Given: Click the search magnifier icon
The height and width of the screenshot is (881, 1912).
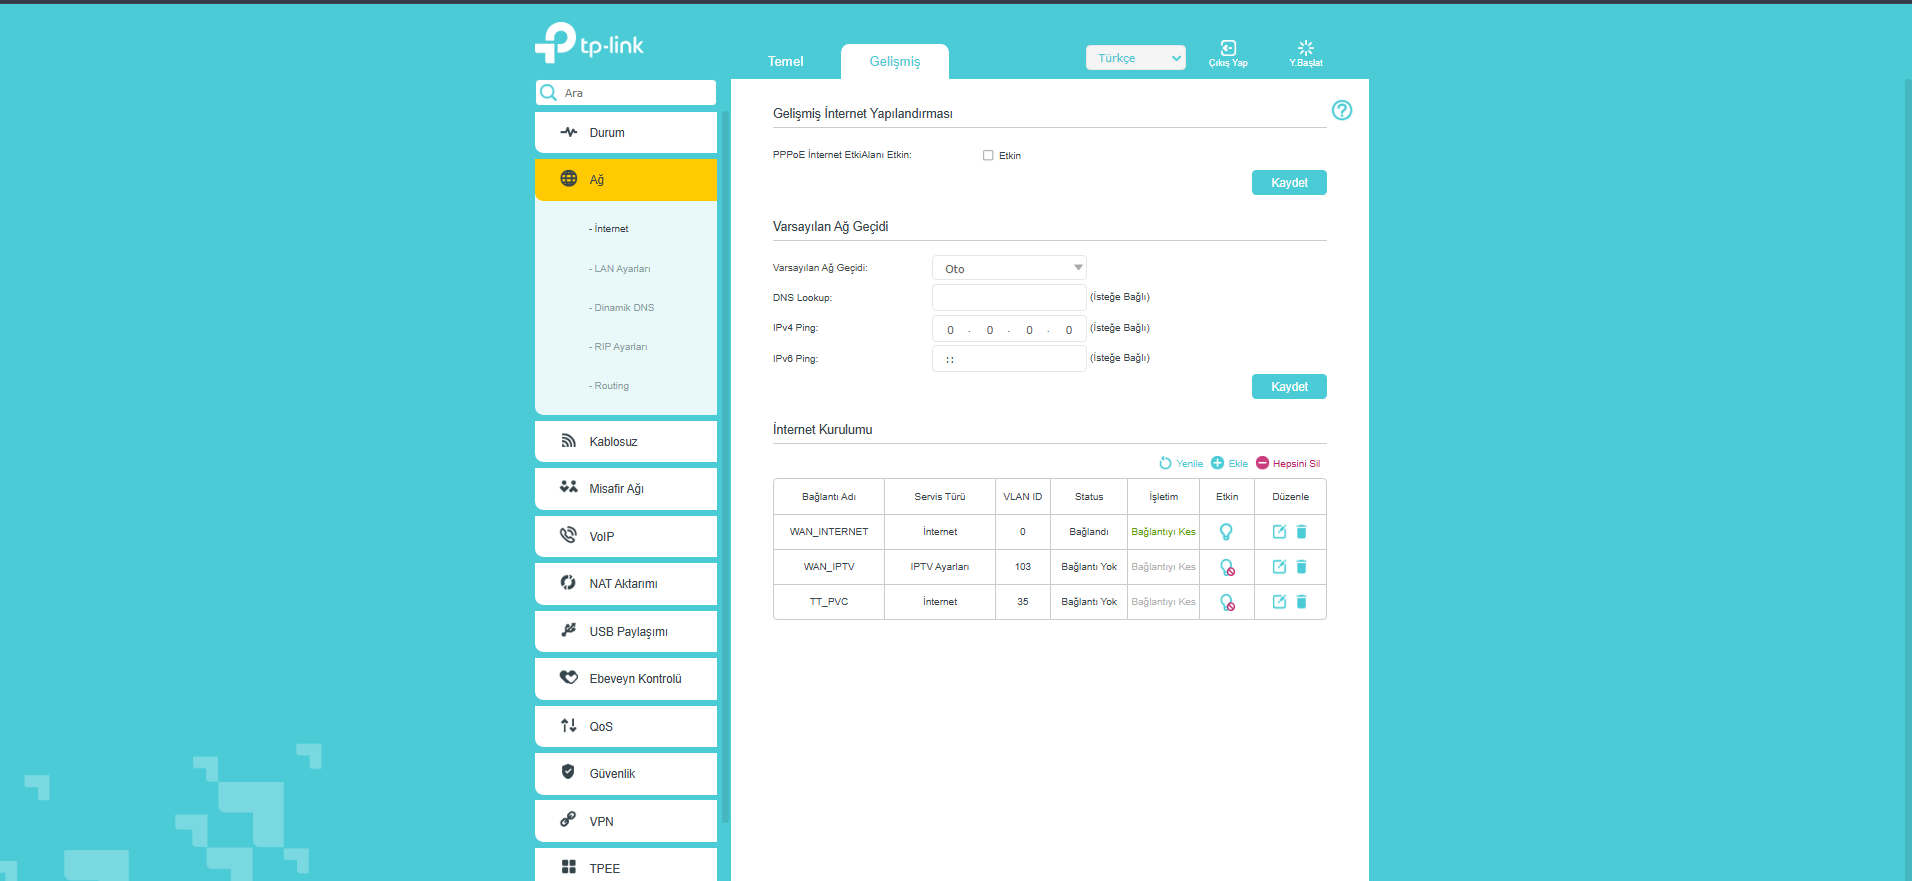Looking at the screenshot, I should pyautogui.click(x=548, y=93).
